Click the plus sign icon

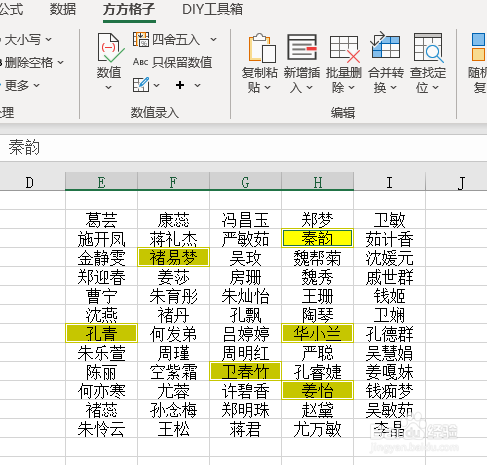[180, 85]
